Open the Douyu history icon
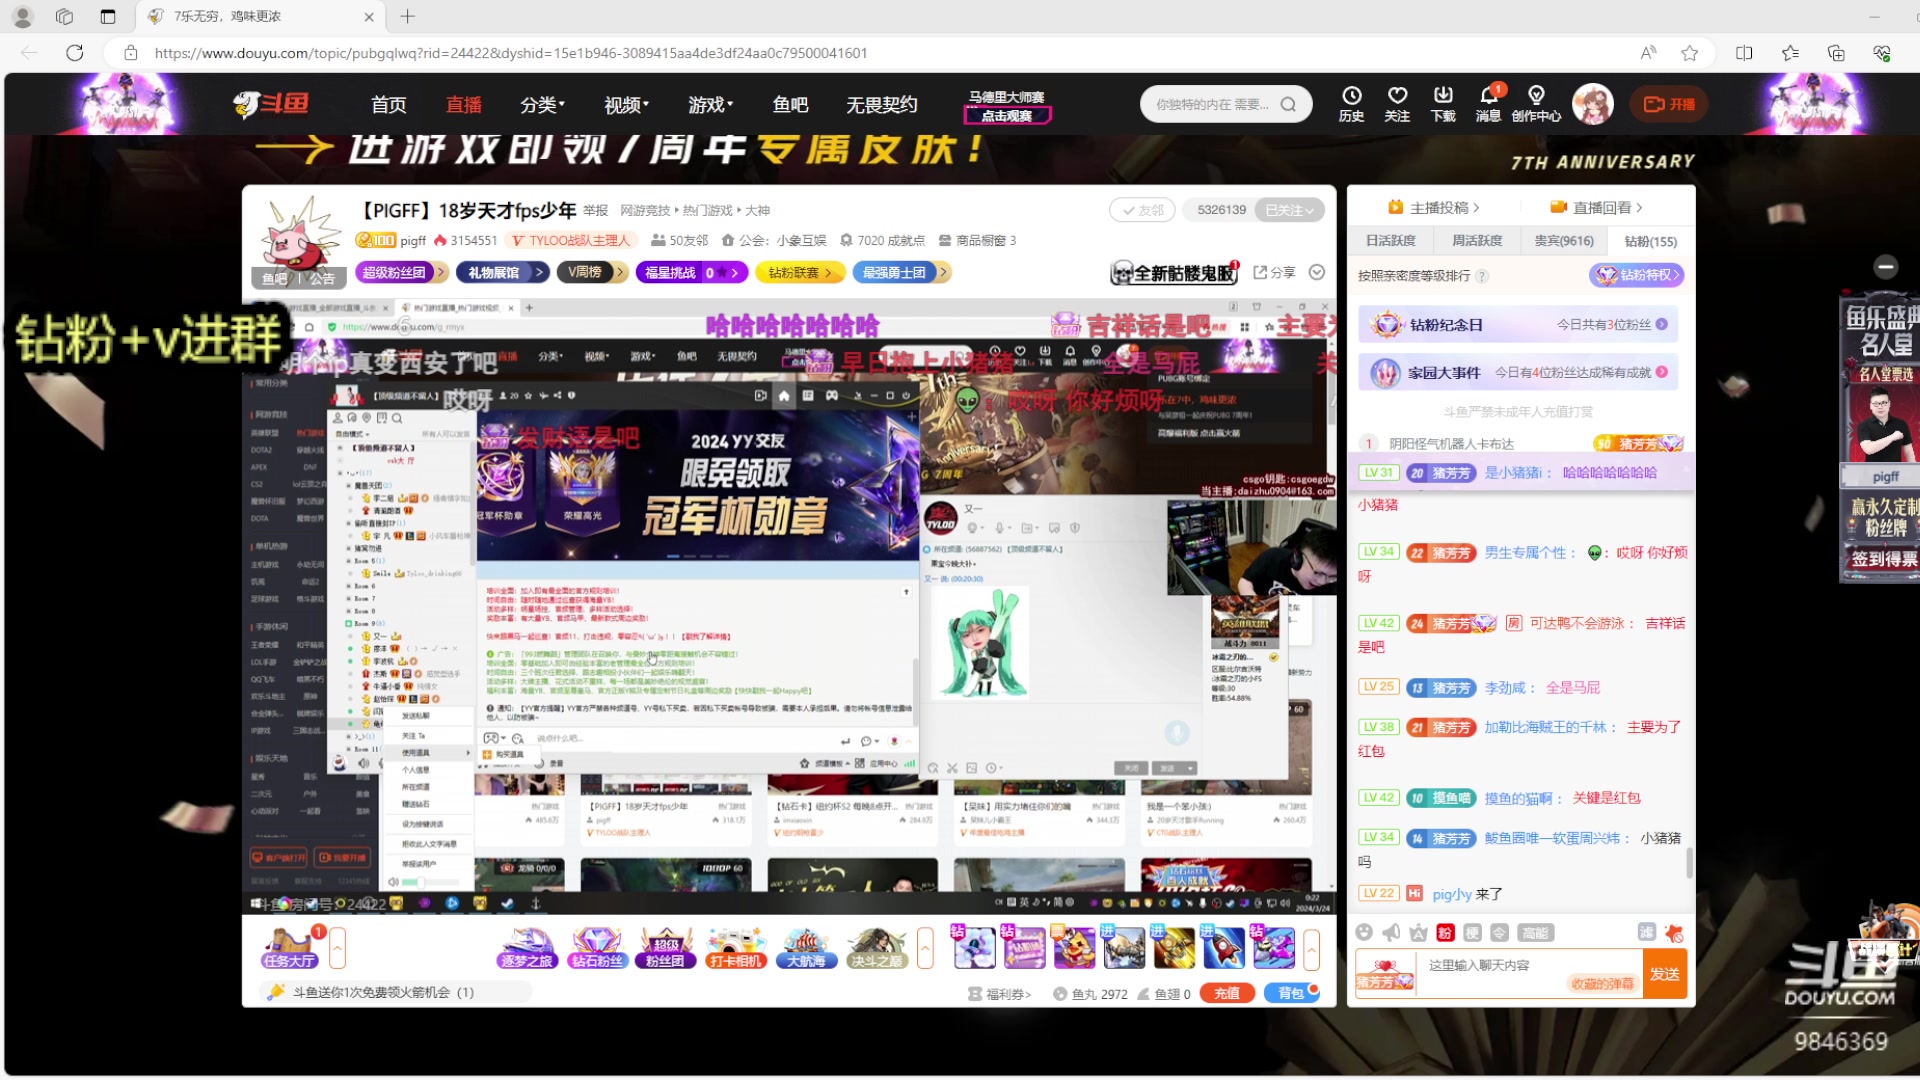The height and width of the screenshot is (1080, 1920). click(x=1352, y=103)
